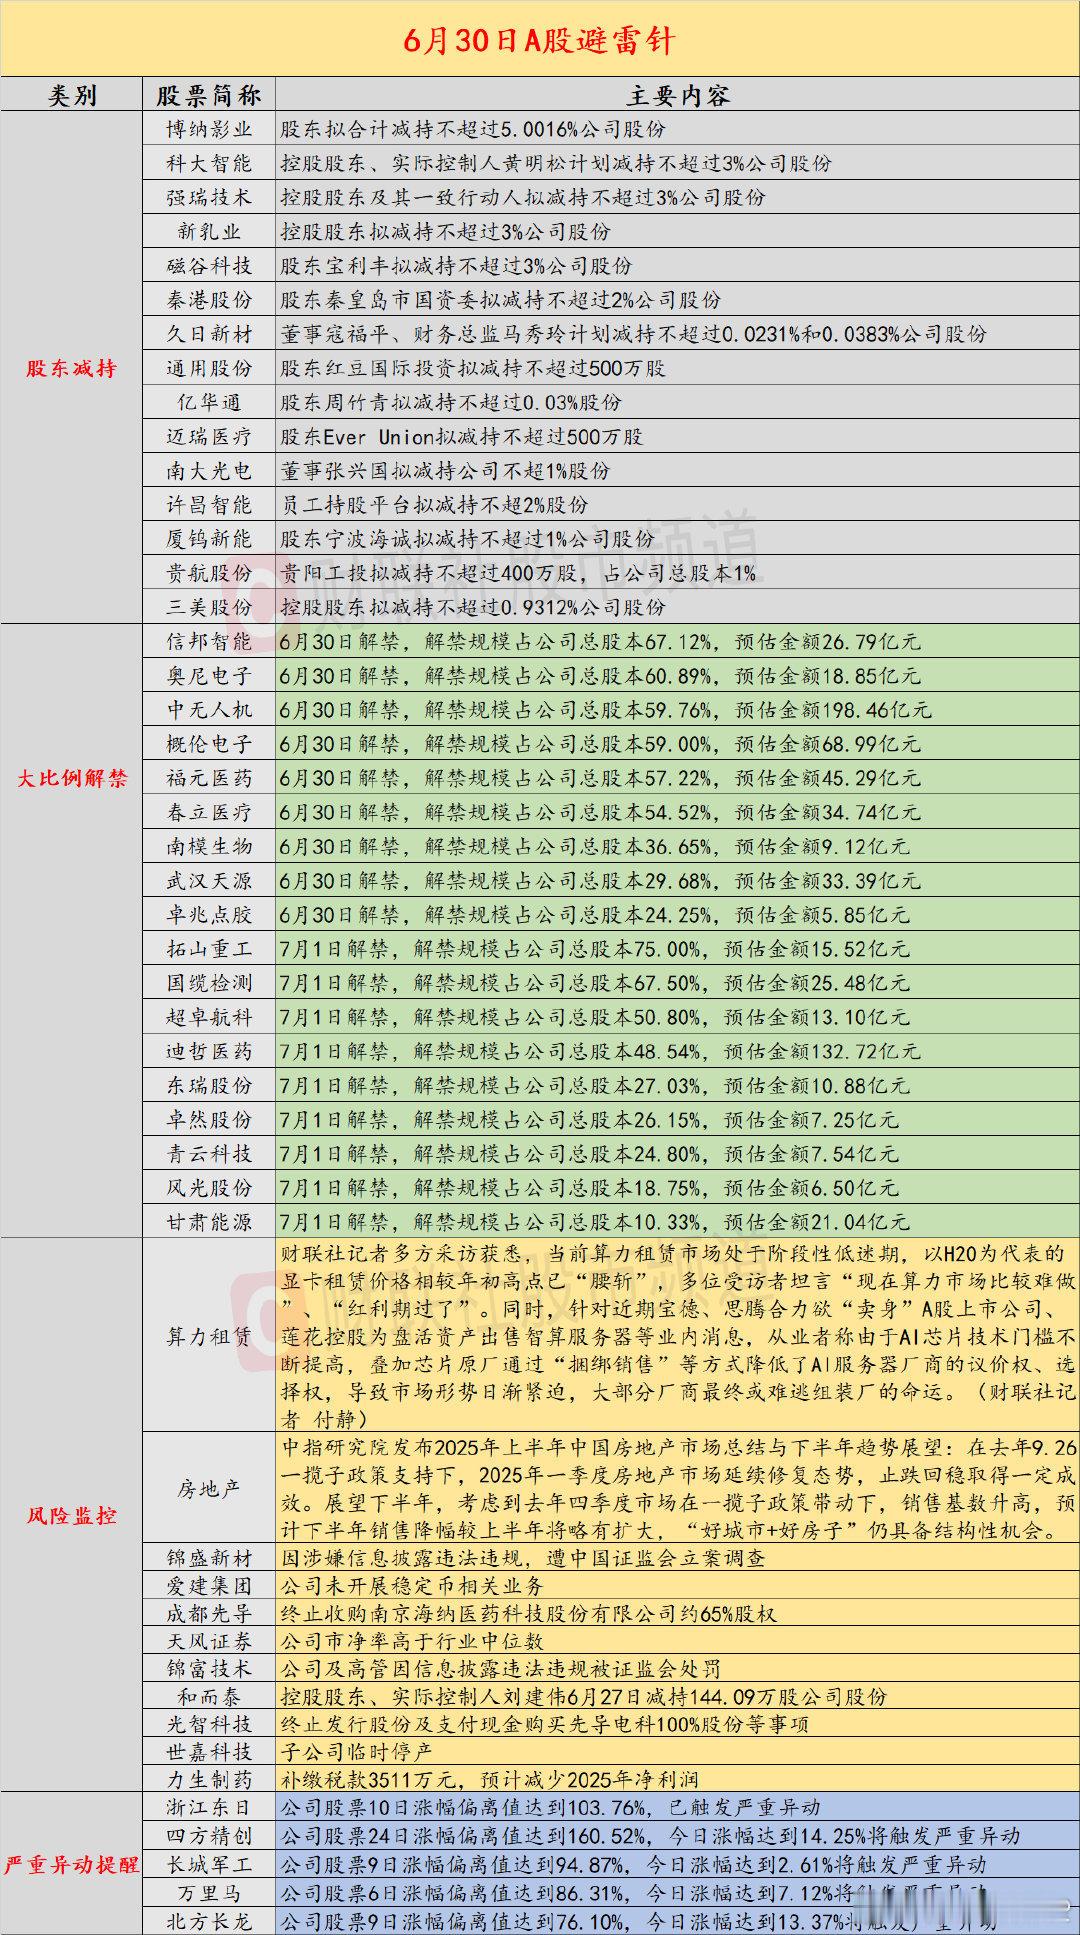Select stock name 长城军工
The height and width of the screenshot is (1935, 1080).
pyautogui.click(x=209, y=1865)
